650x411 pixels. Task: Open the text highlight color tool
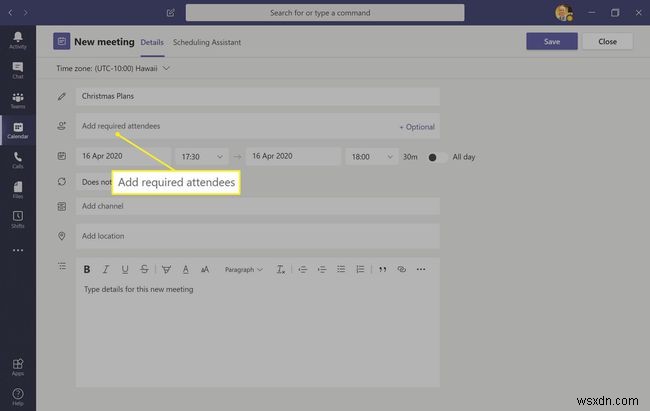click(166, 269)
